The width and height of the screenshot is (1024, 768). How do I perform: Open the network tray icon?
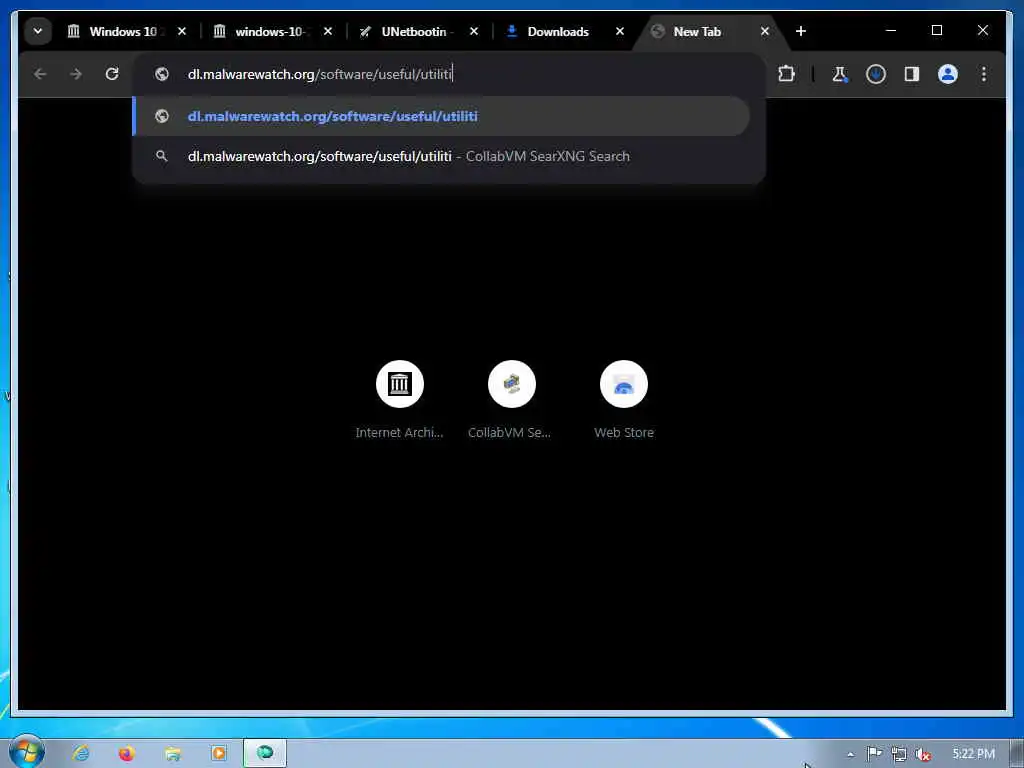point(899,754)
